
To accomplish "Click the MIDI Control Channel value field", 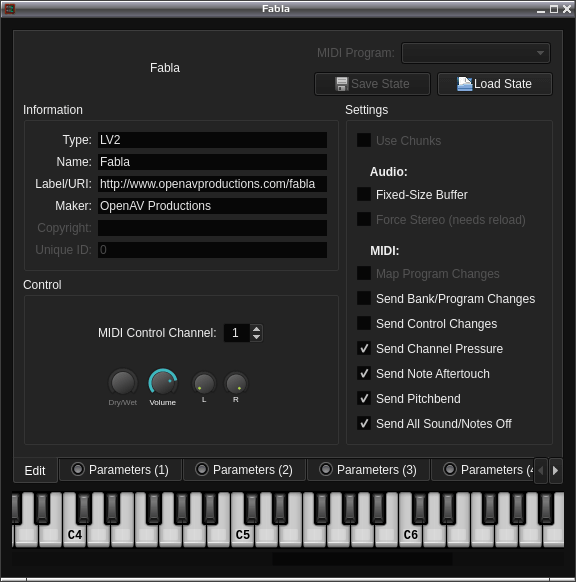I will pyautogui.click(x=237, y=333).
